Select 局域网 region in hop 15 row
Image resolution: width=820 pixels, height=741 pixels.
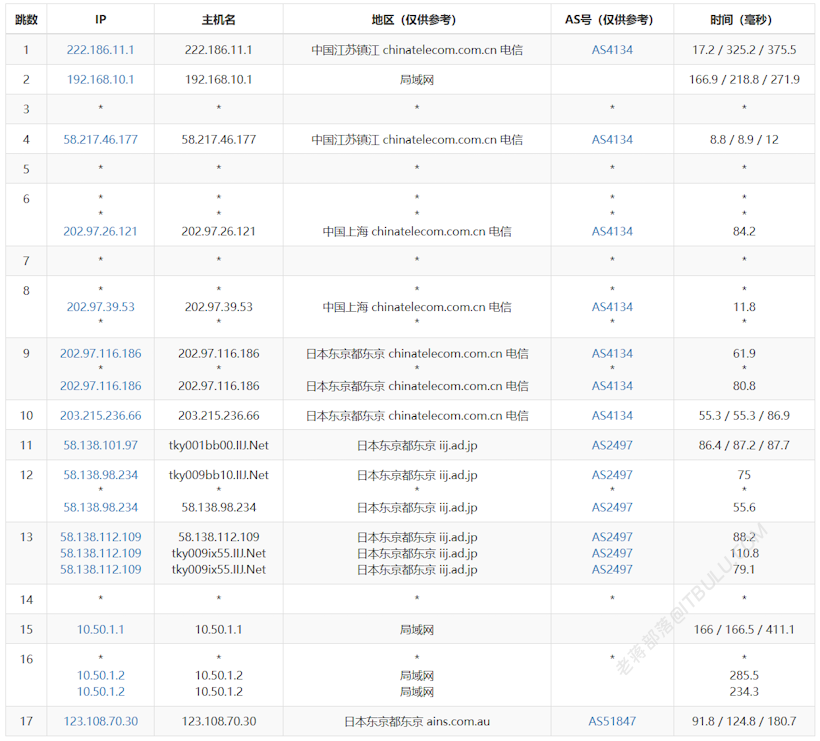point(417,629)
